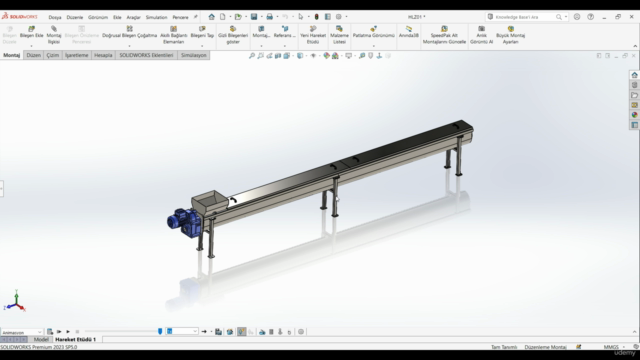Image resolution: width=640 pixels, height=360 pixels.
Task: Click the blue timeline slider handle
Action: (160, 331)
